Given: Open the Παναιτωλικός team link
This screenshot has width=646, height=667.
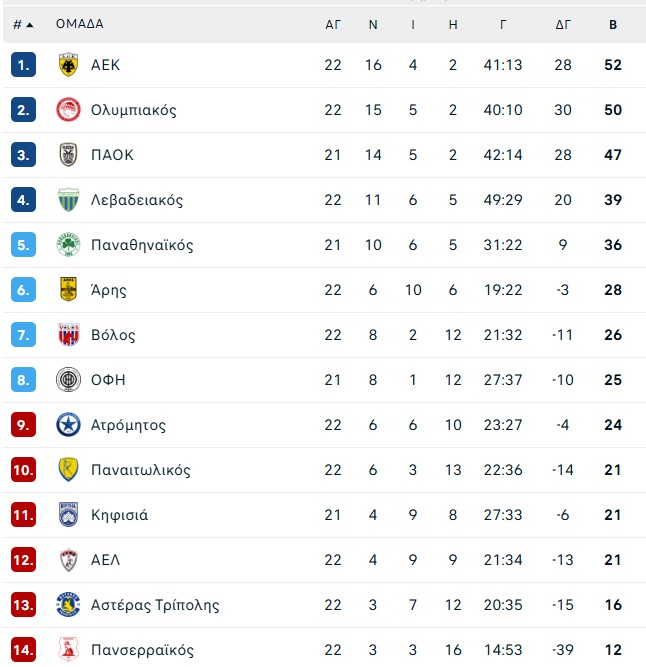Looking at the screenshot, I should 140,470.
